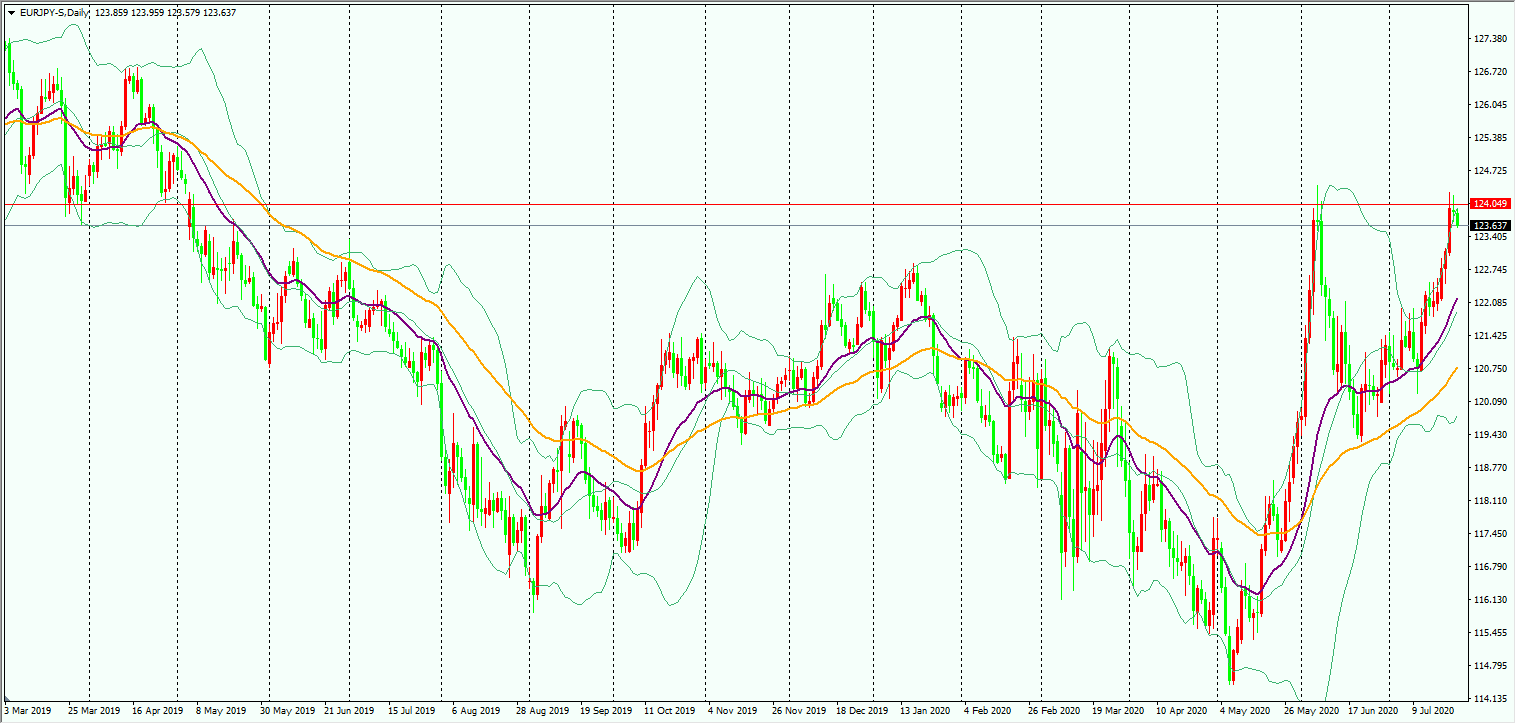Click the EURJPY-S,Daily chart title

click(54, 12)
